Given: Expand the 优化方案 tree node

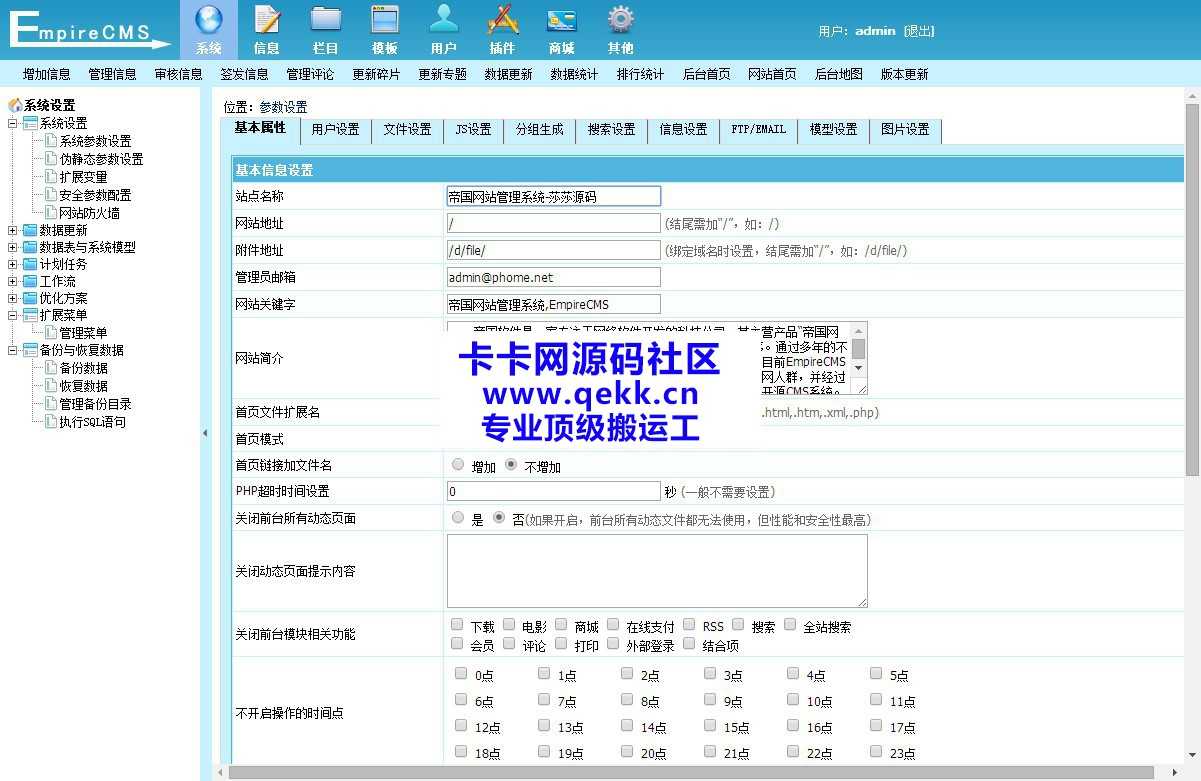Looking at the screenshot, I should coord(13,298).
